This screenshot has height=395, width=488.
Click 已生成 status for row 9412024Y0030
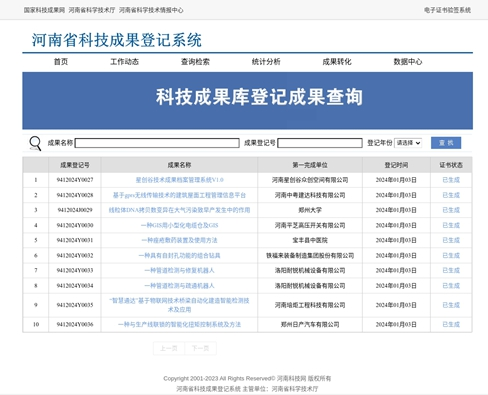451,225
